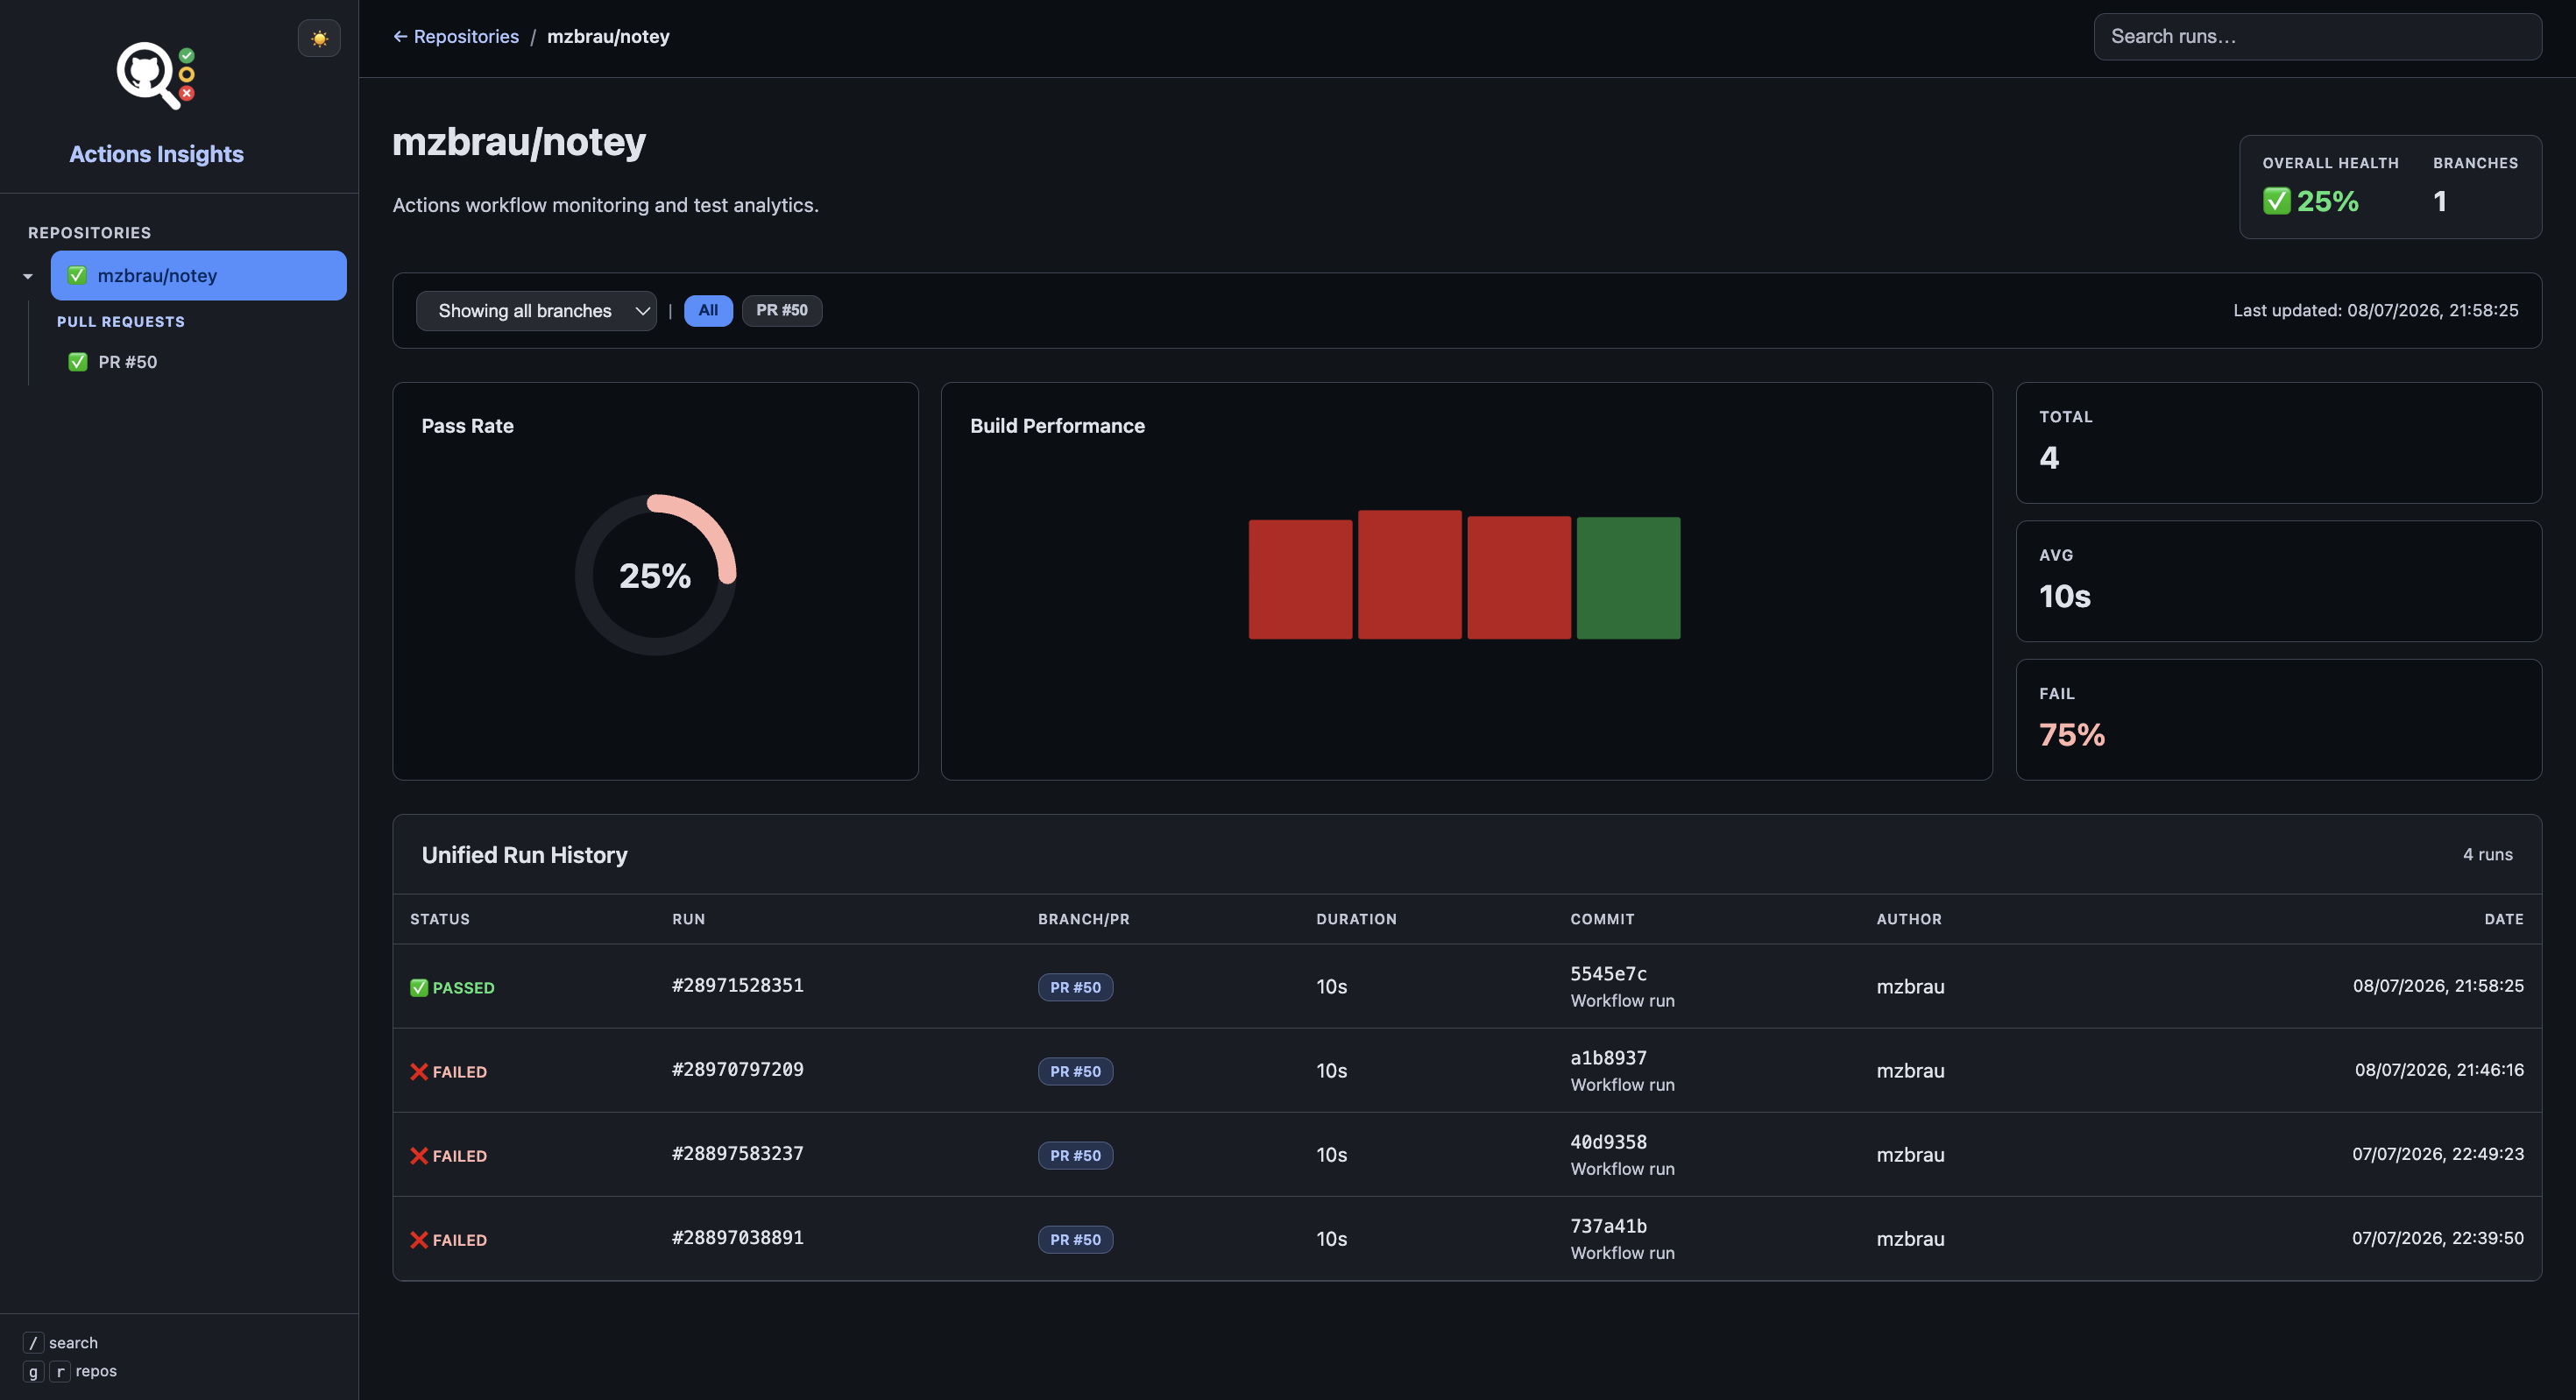Click the first red bar in Build Performance
Image resolution: width=2576 pixels, height=1400 pixels.
[1300, 579]
